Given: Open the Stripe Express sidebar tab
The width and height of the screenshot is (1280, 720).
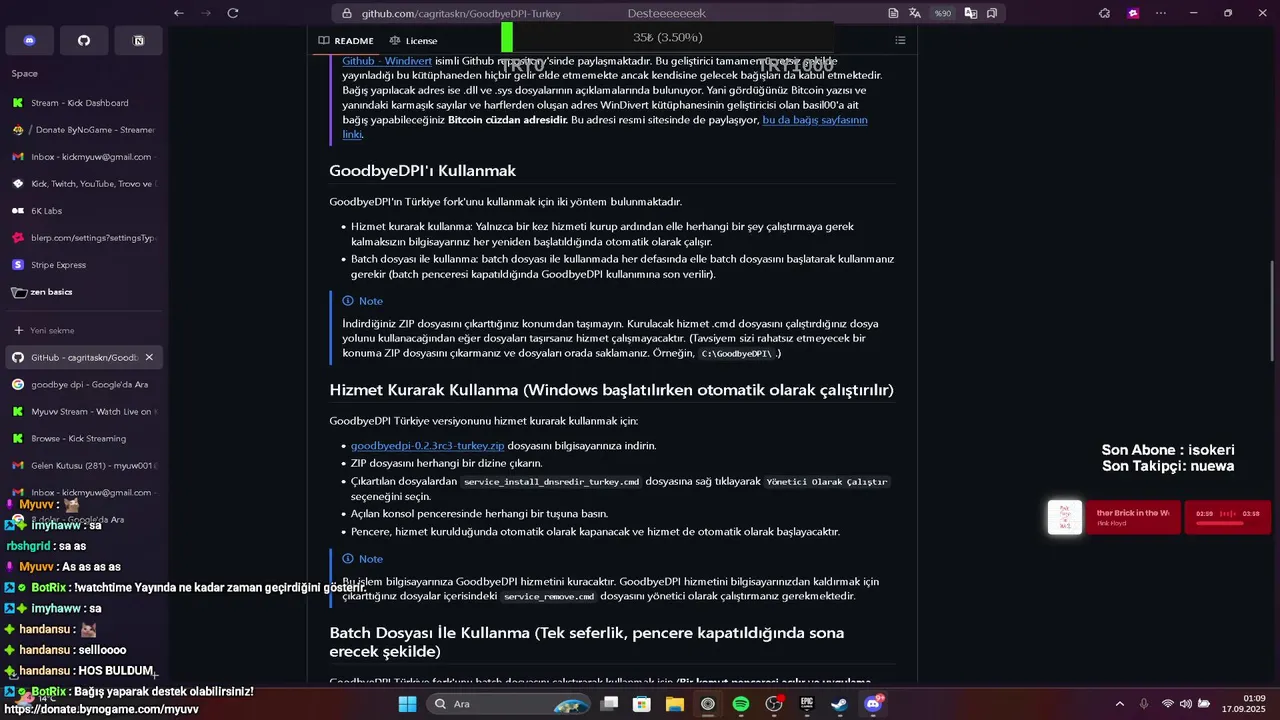Looking at the screenshot, I should tap(84, 265).
